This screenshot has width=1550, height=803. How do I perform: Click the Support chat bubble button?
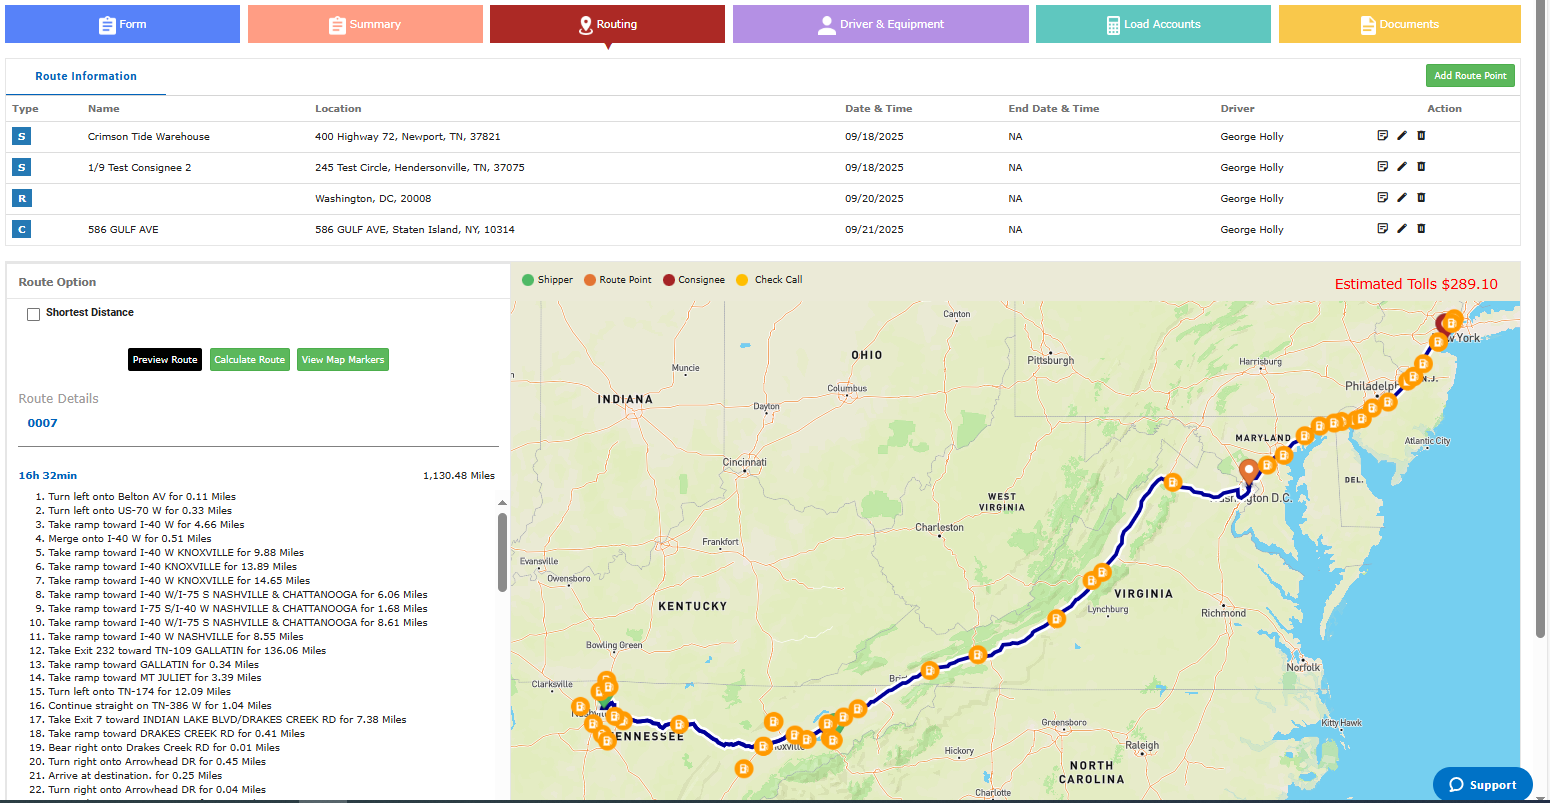pyautogui.click(x=1482, y=785)
